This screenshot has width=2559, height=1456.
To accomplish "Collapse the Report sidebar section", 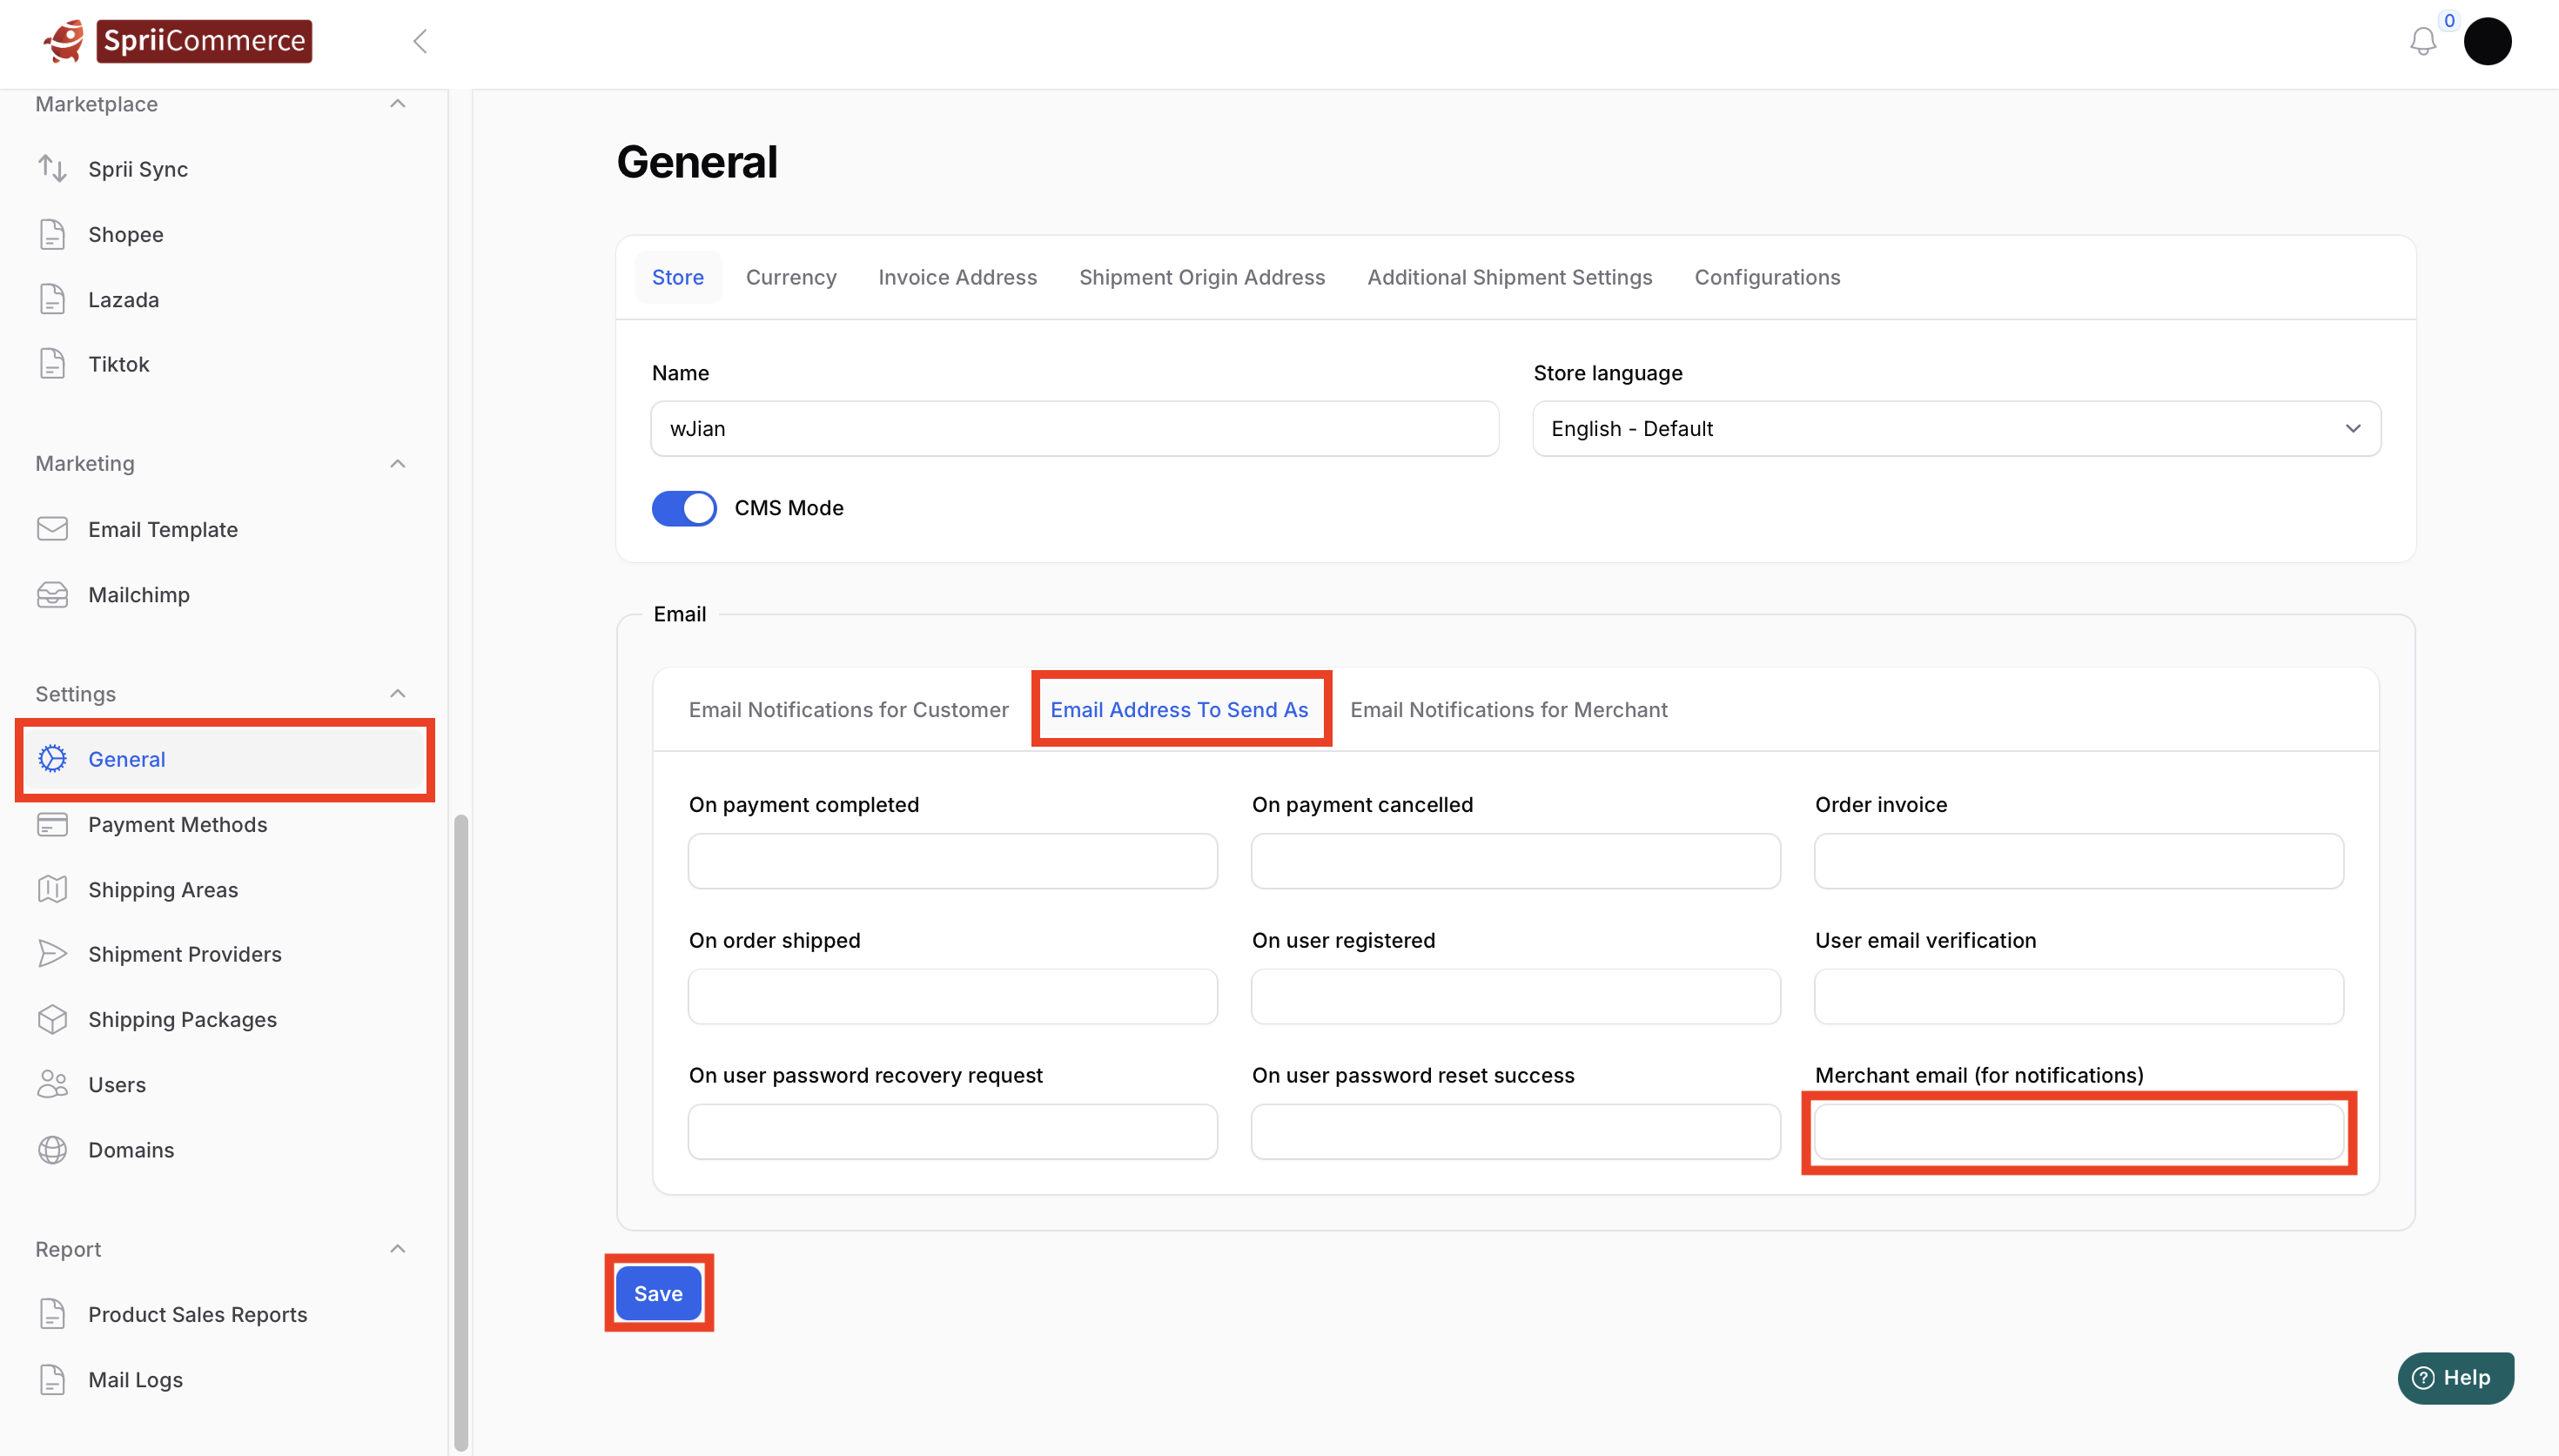I will tap(397, 1249).
